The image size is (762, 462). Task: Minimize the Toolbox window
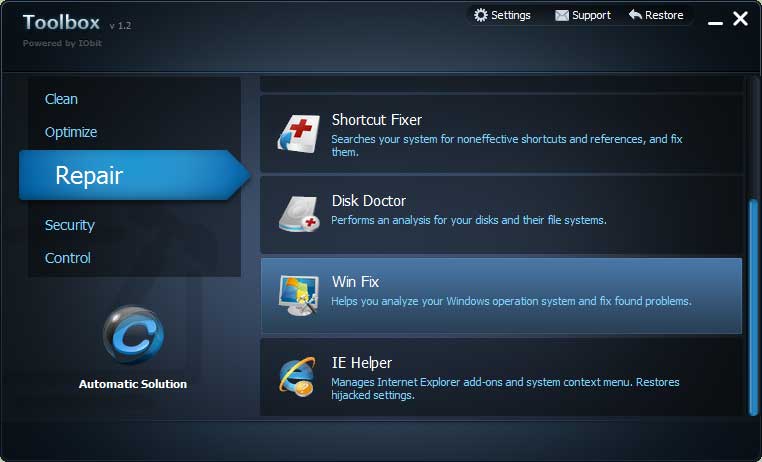coord(715,22)
